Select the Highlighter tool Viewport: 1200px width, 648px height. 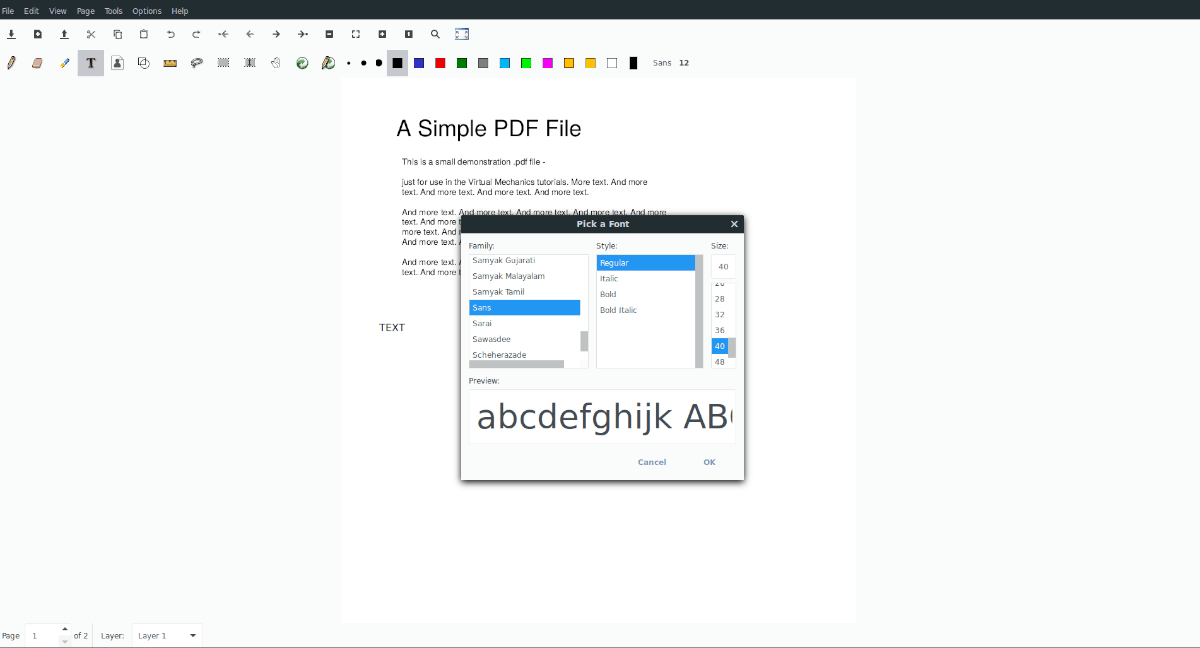point(65,63)
